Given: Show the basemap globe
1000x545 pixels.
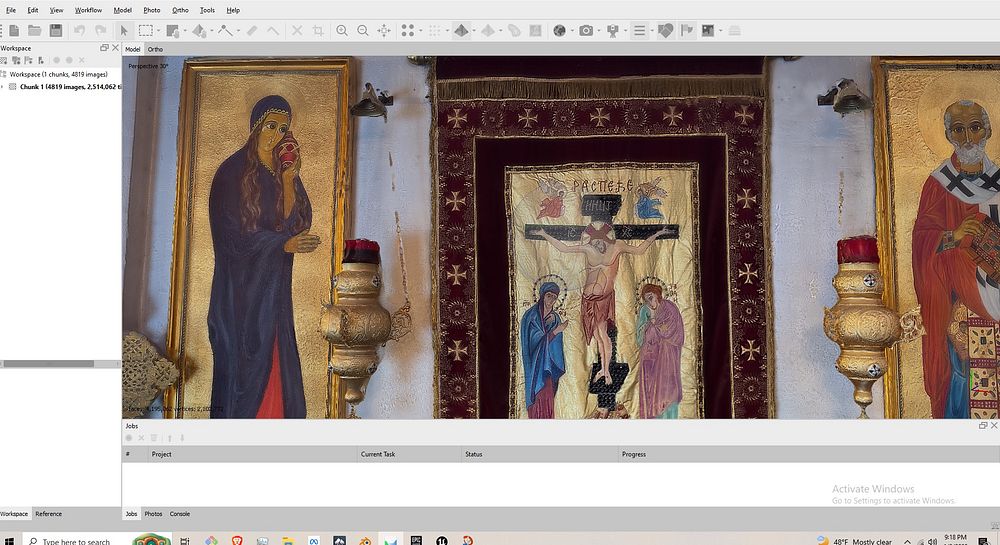Looking at the screenshot, I should click(x=559, y=31).
